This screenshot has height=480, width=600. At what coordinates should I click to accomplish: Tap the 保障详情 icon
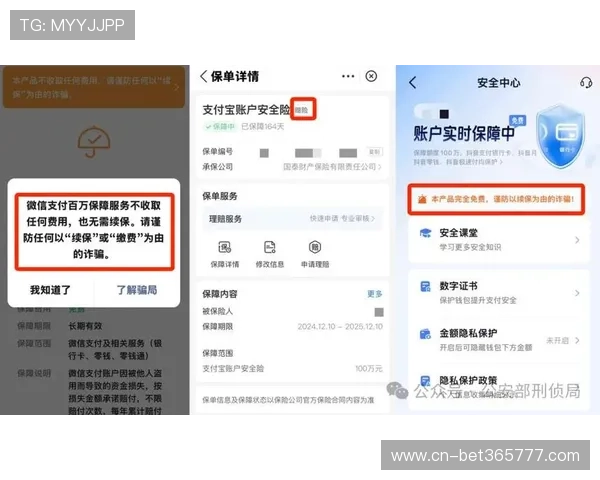pos(225,254)
